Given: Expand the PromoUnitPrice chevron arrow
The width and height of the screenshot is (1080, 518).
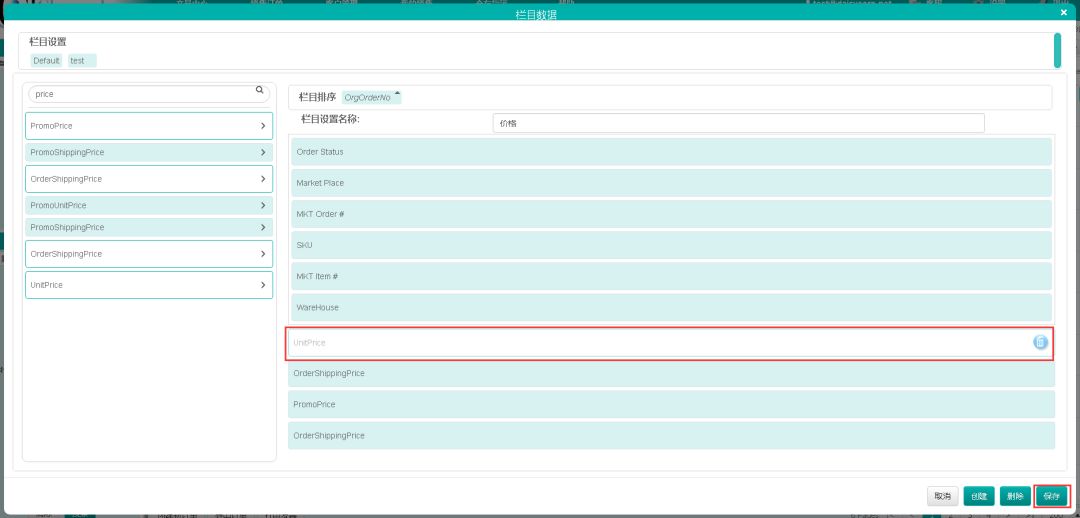Looking at the screenshot, I should [263, 205].
